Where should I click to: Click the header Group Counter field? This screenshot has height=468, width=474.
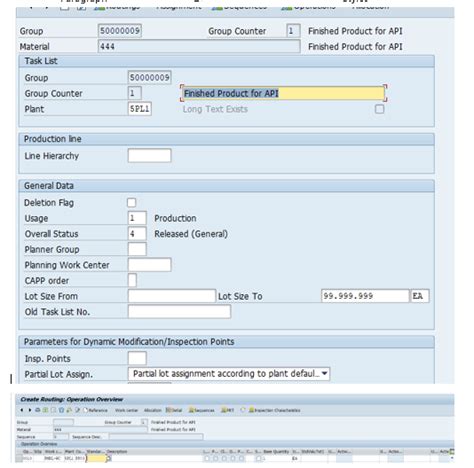pyautogui.click(x=293, y=31)
